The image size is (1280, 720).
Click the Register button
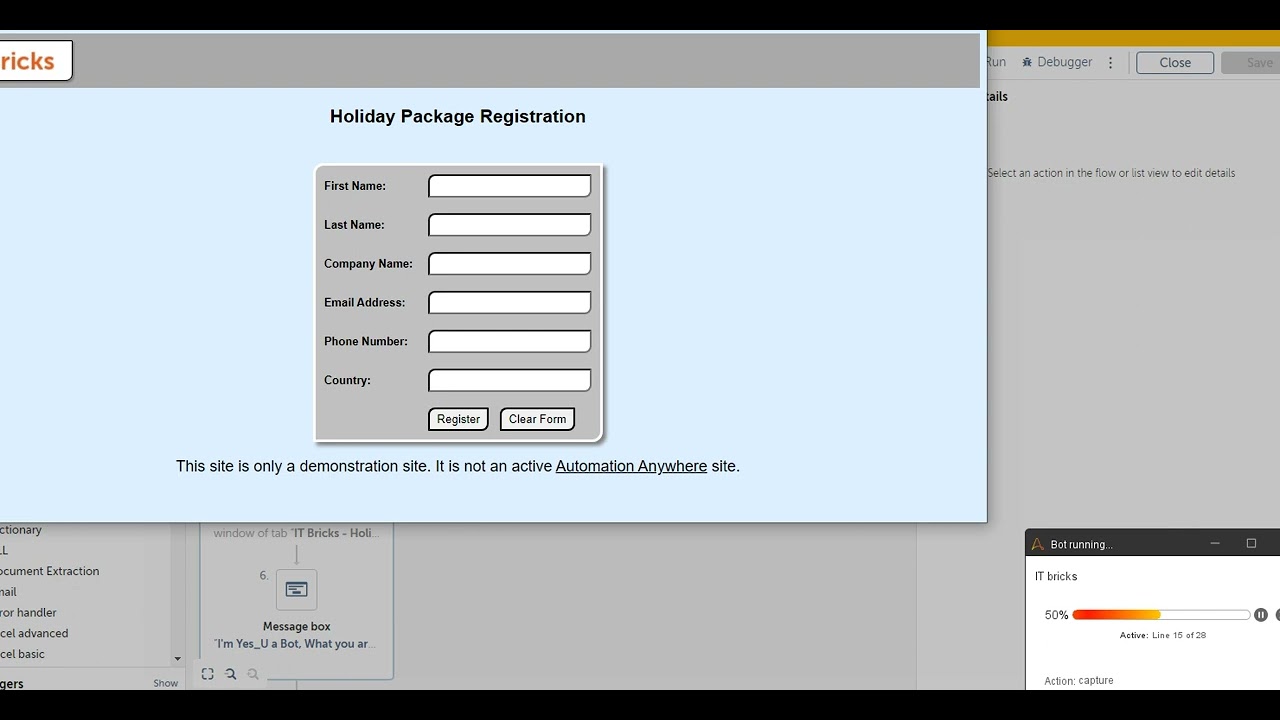pos(458,419)
